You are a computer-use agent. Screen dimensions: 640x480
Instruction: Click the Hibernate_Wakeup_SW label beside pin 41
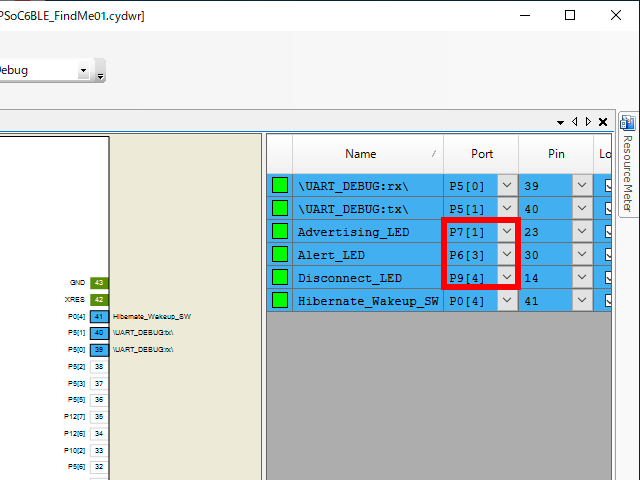(x=152, y=316)
